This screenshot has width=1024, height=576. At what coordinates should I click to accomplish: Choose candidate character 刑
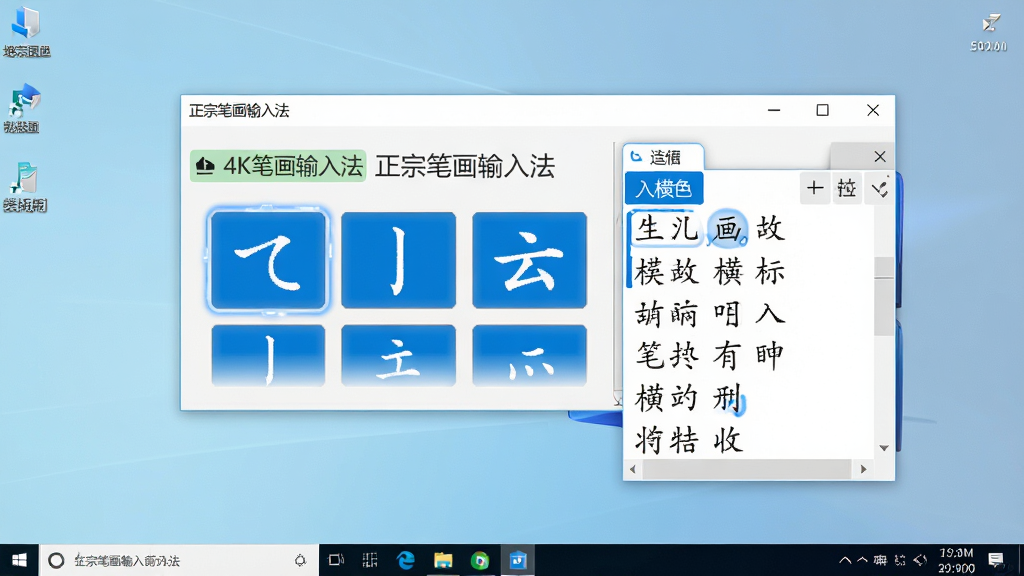pos(728,398)
